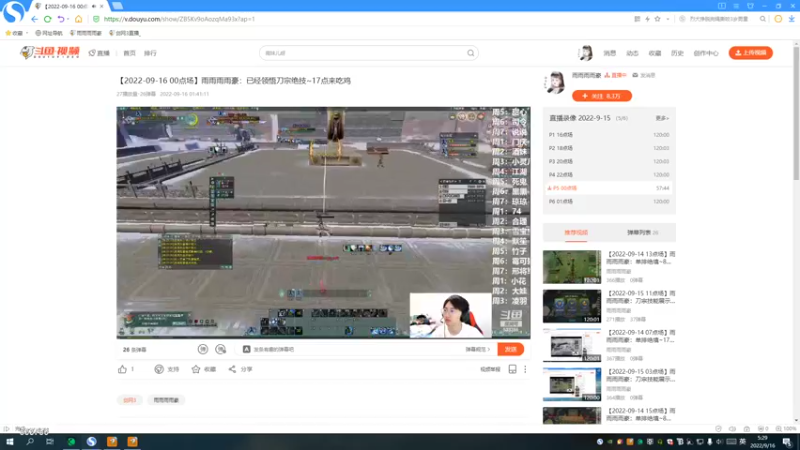Play recording P1 16点场
This screenshot has width=800, height=450.
point(609,135)
